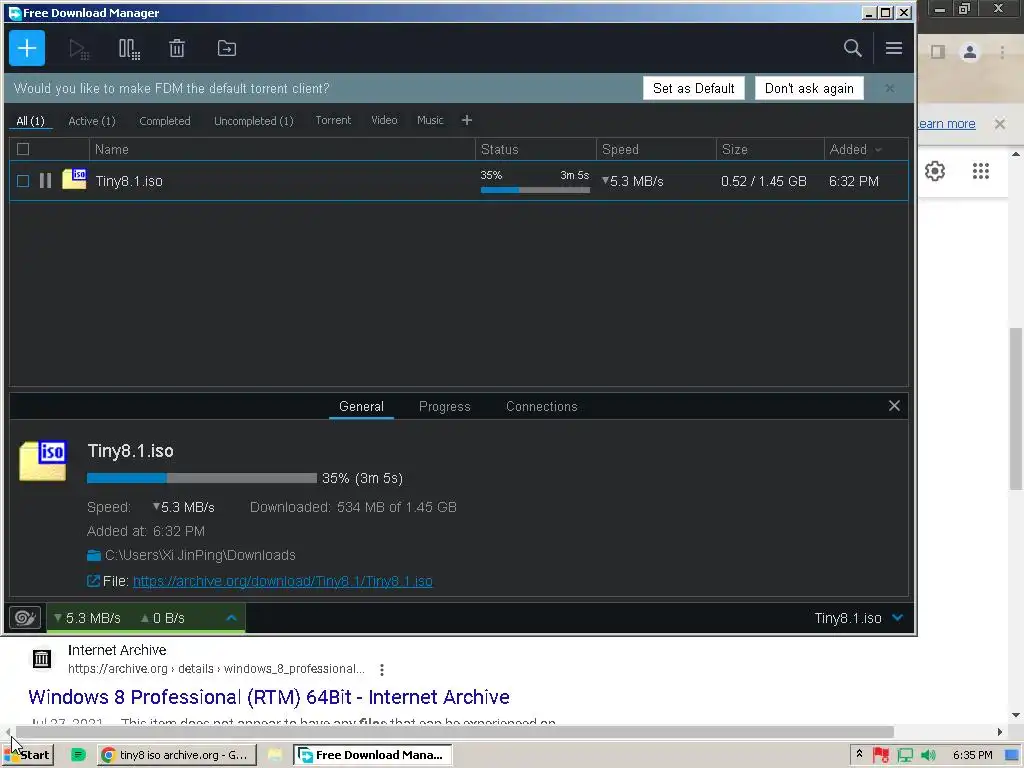Image resolution: width=1024 pixels, height=768 pixels.
Task: Close the download details panel
Action: click(x=894, y=406)
